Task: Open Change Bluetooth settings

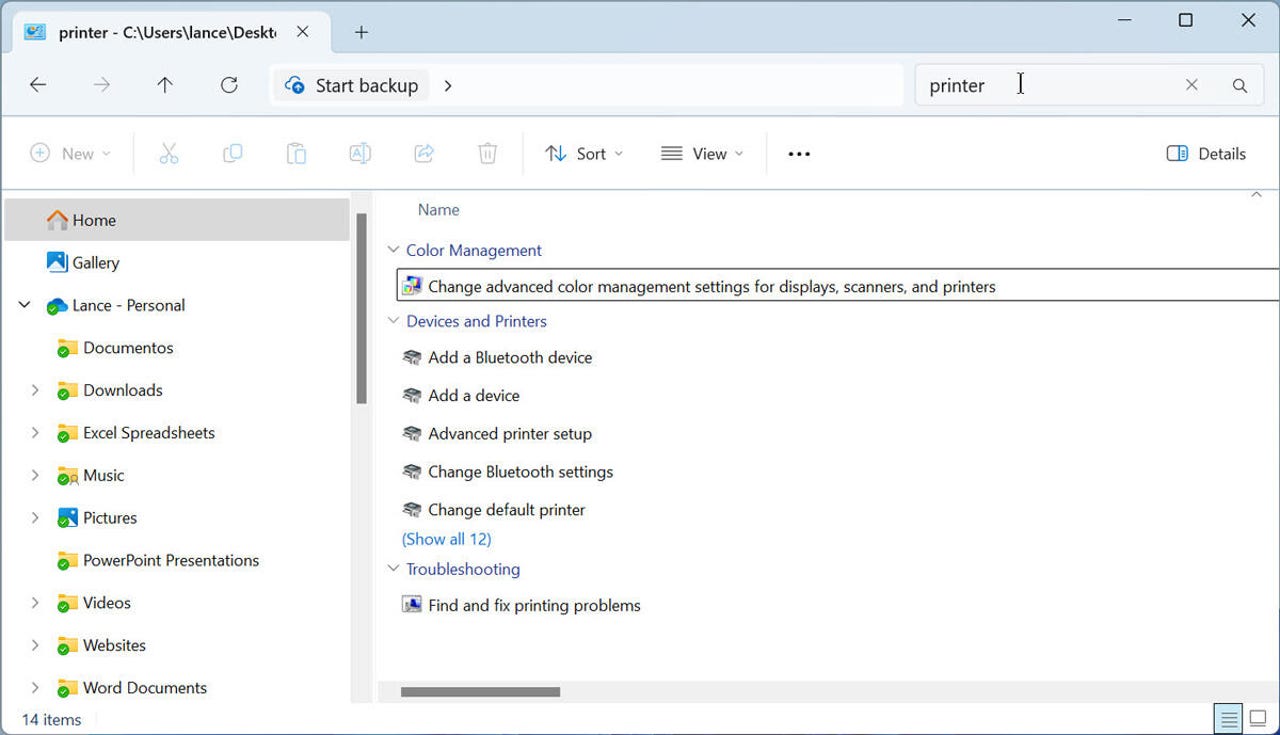Action: point(521,471)
